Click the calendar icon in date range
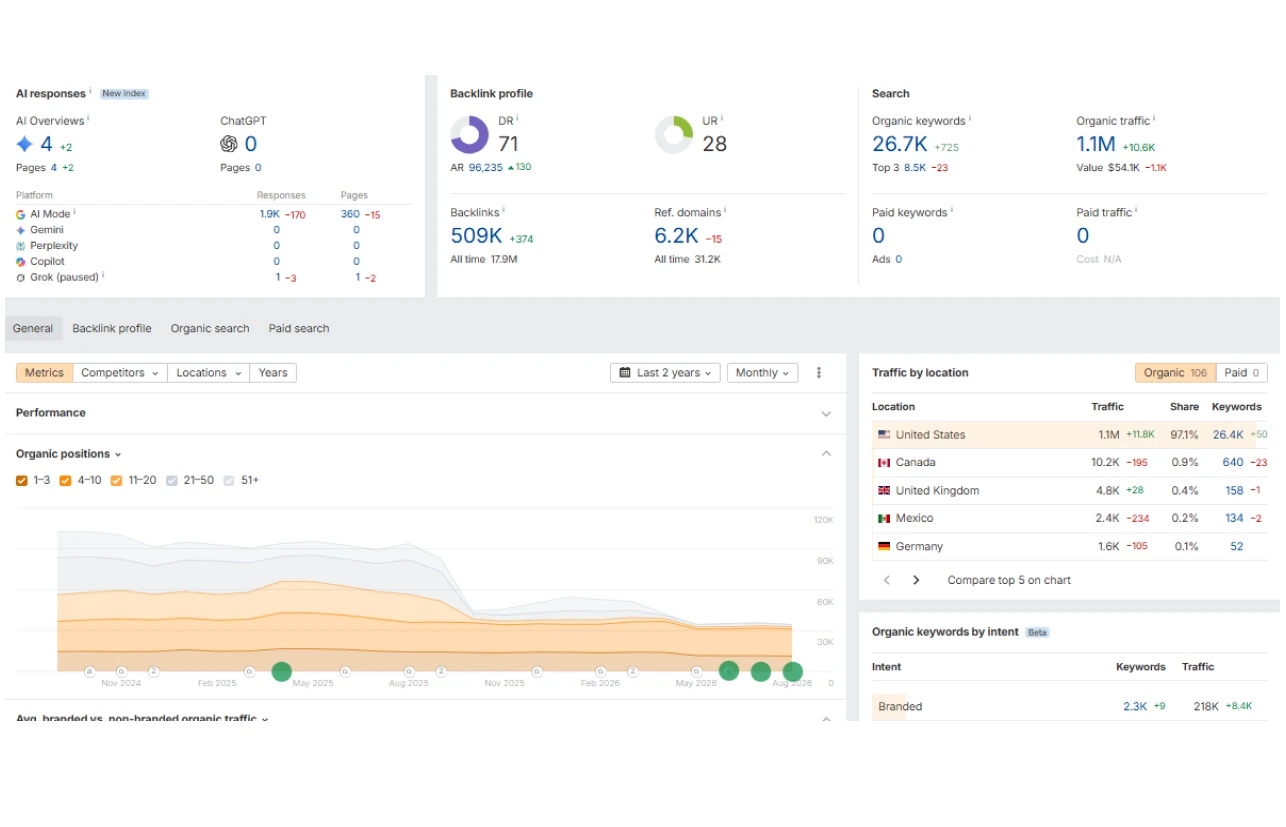Viewport: 1286px width, 827px height. coord(625,373)
